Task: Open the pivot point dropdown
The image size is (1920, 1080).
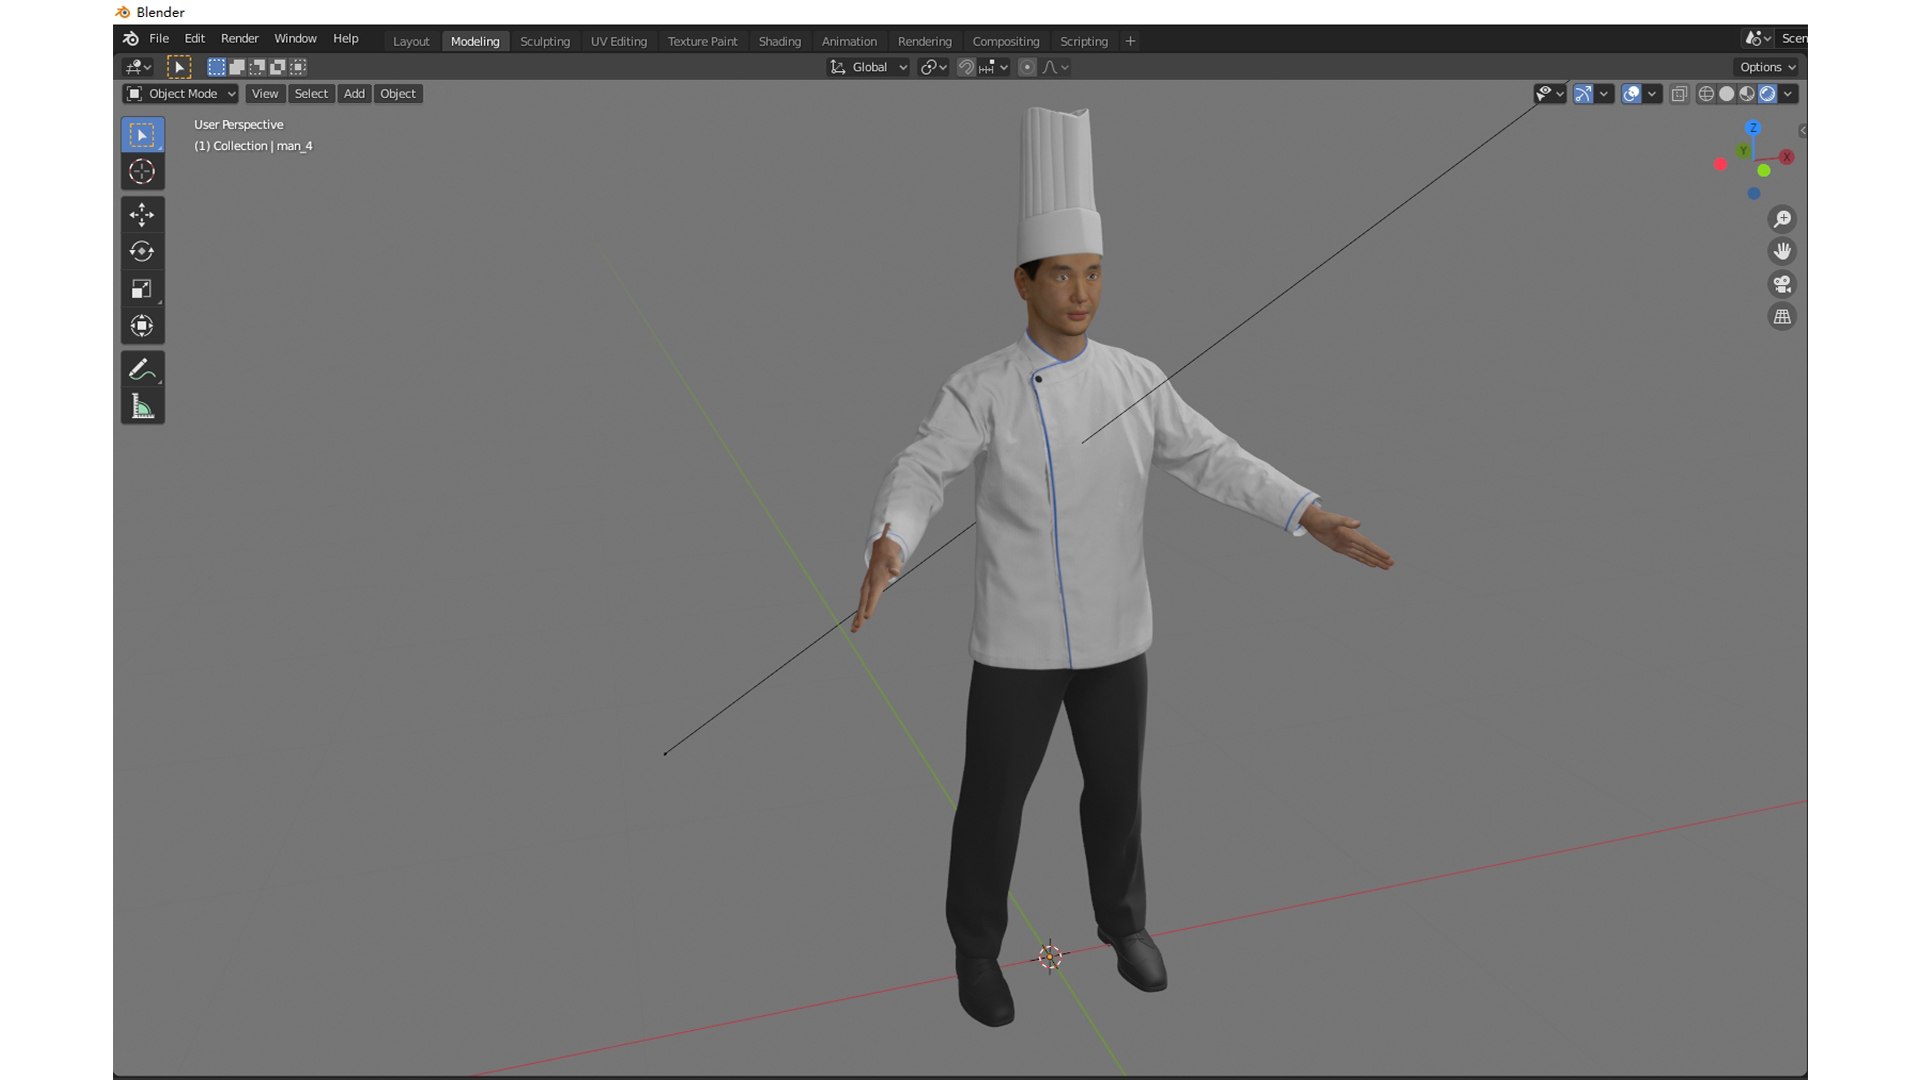Action: pyautogui.click(x=933, y=67)
